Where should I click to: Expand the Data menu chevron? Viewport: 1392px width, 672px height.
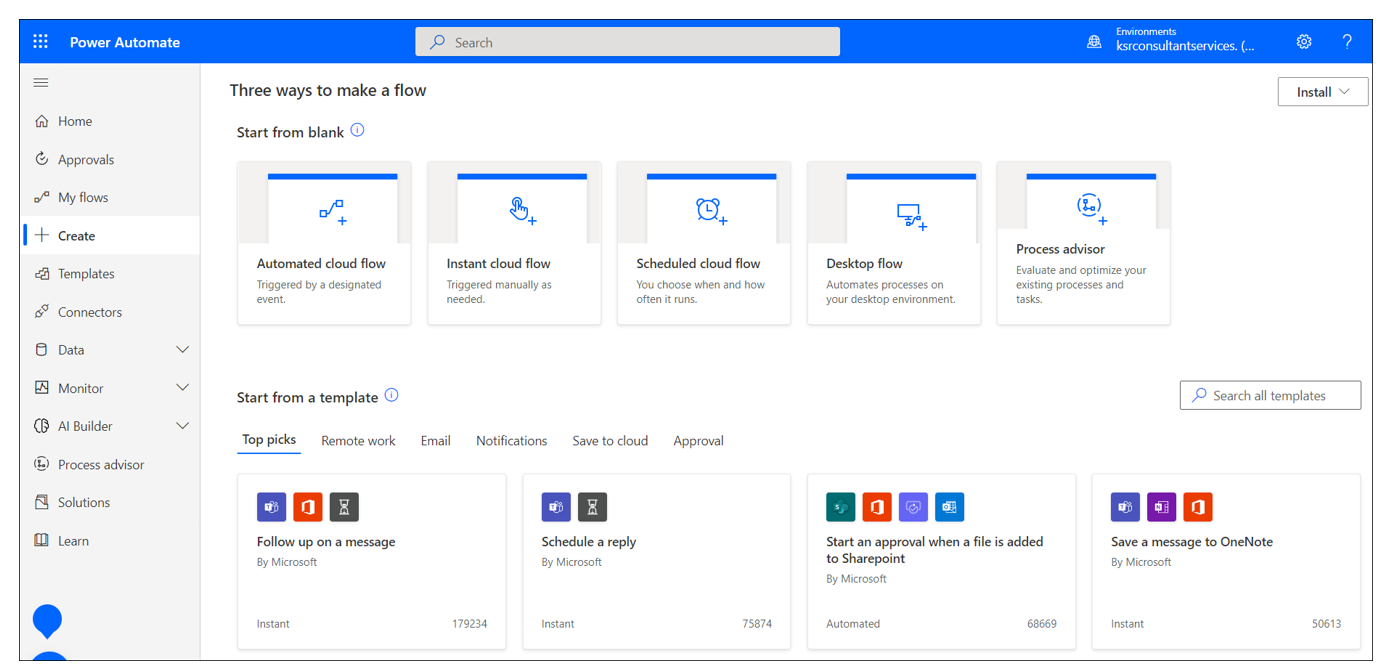[182, 349]
